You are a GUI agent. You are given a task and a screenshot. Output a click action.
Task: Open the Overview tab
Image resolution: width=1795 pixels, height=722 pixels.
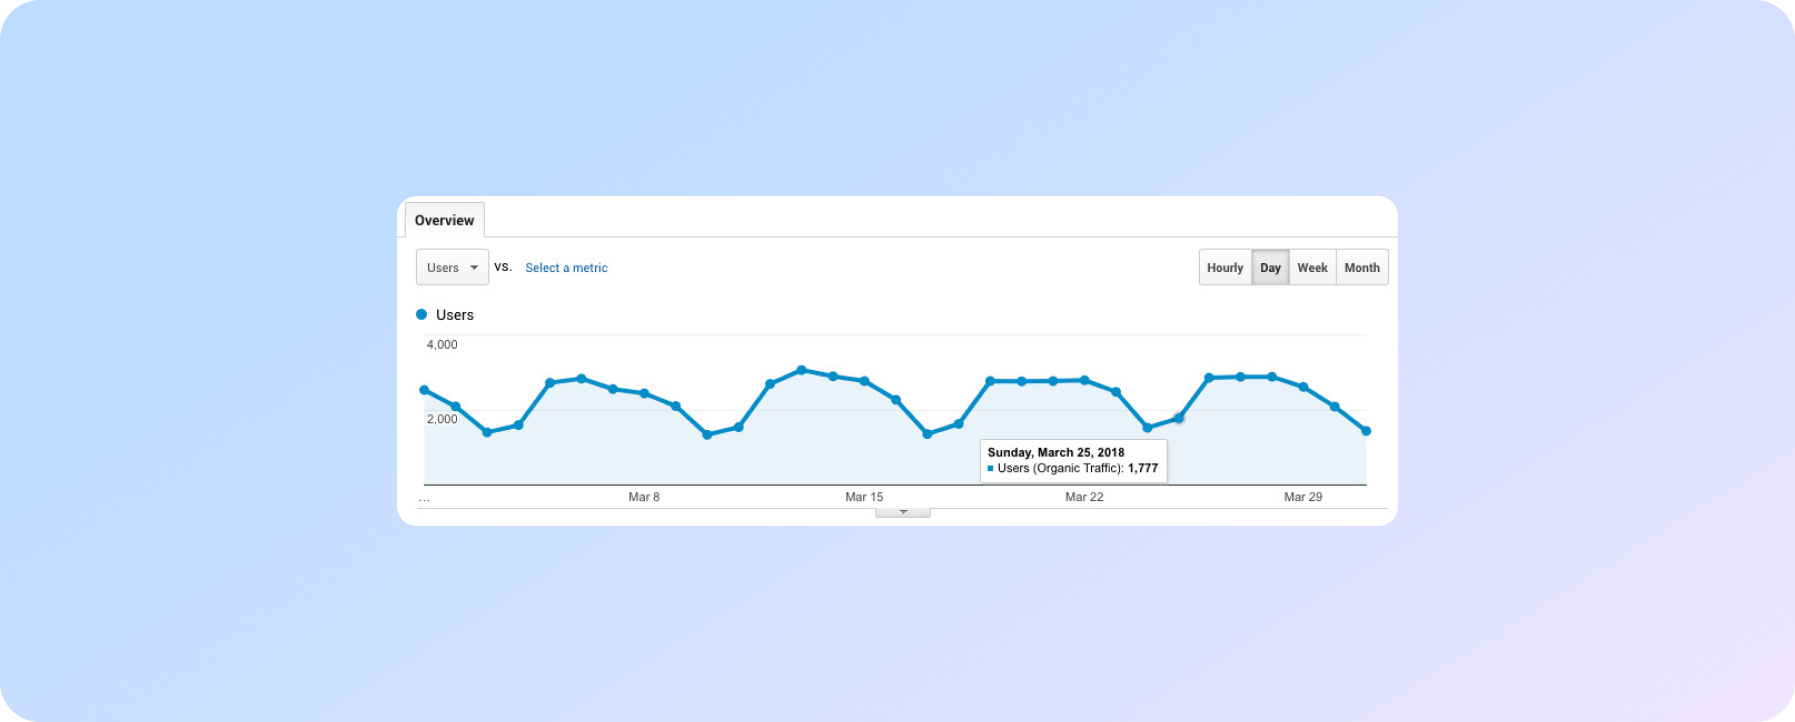tap(444, 220)
